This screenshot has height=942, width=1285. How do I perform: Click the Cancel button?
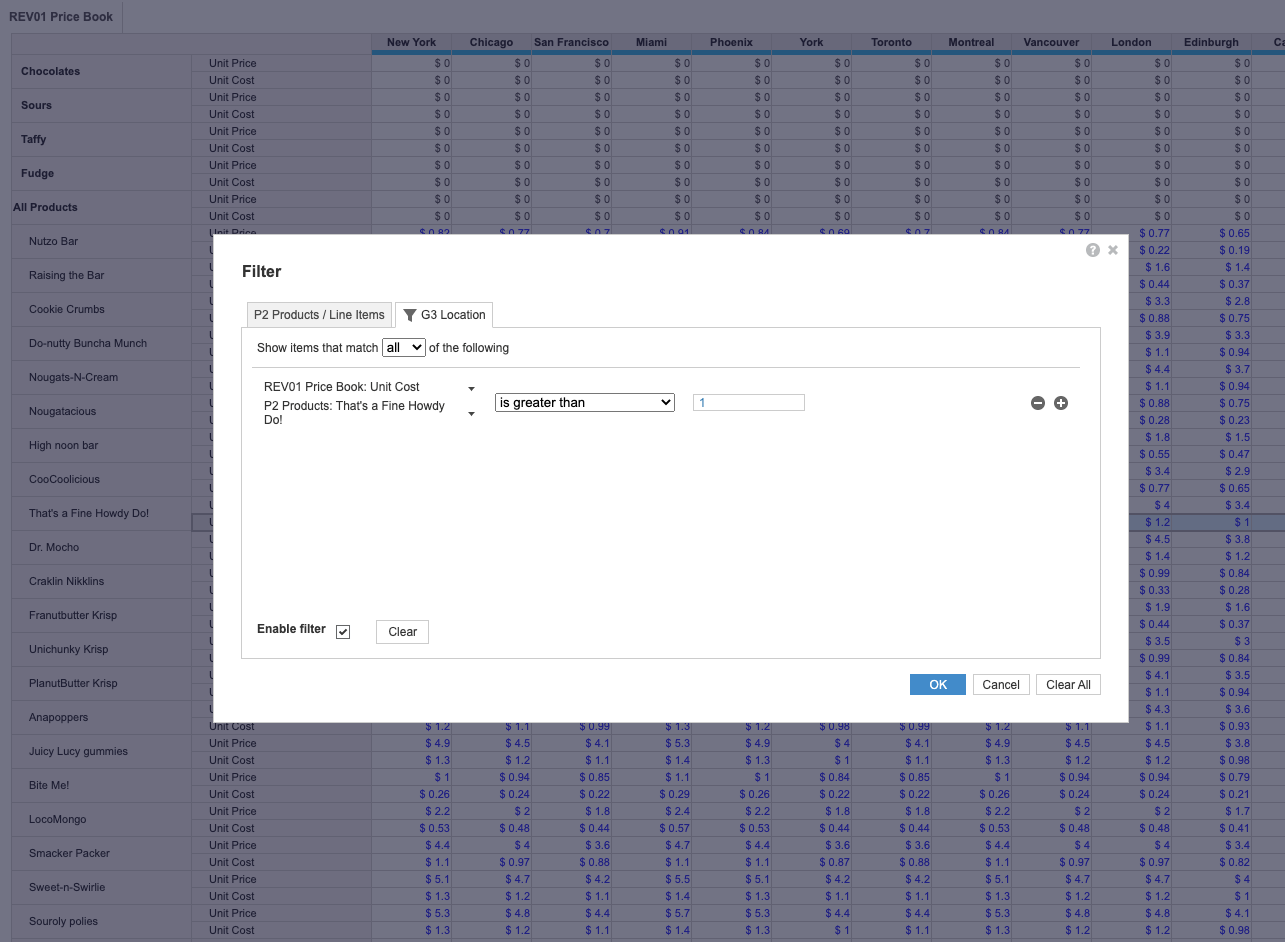1001,684
